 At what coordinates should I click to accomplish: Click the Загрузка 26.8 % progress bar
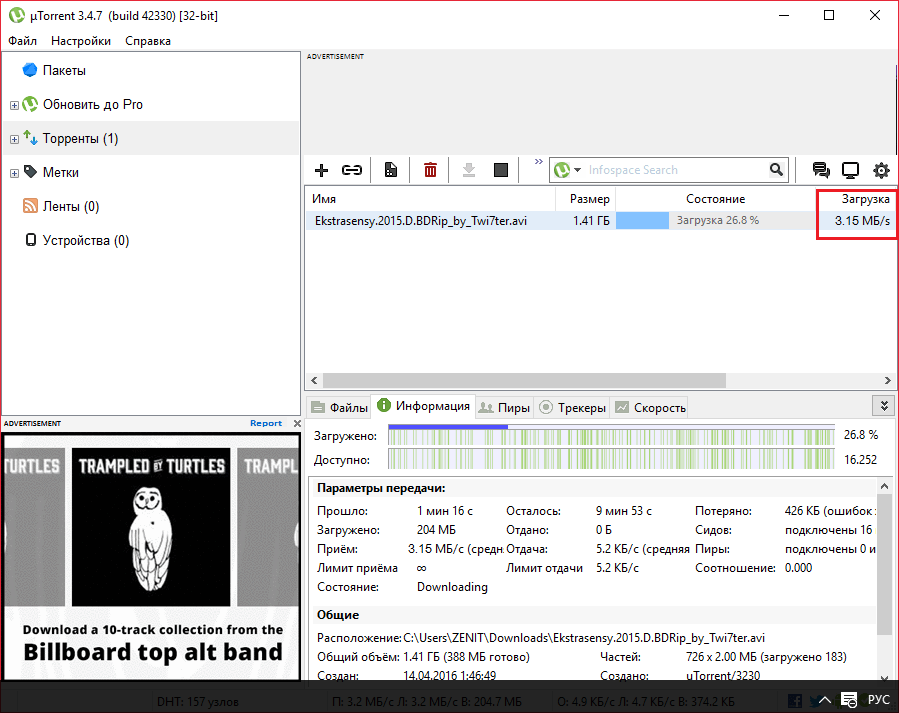716,221
